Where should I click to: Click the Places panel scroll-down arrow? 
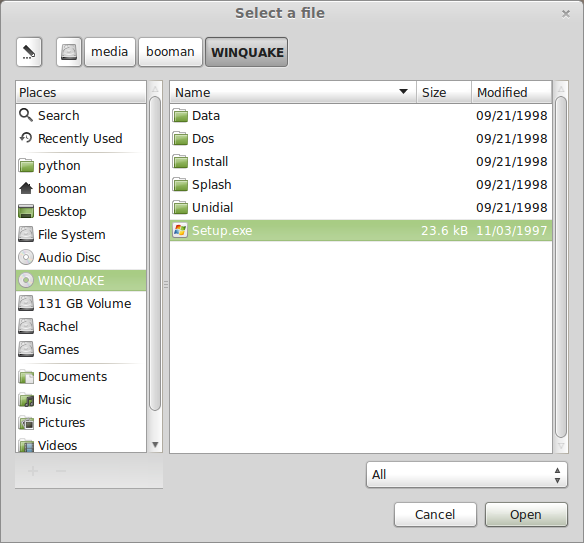point(155,444)
